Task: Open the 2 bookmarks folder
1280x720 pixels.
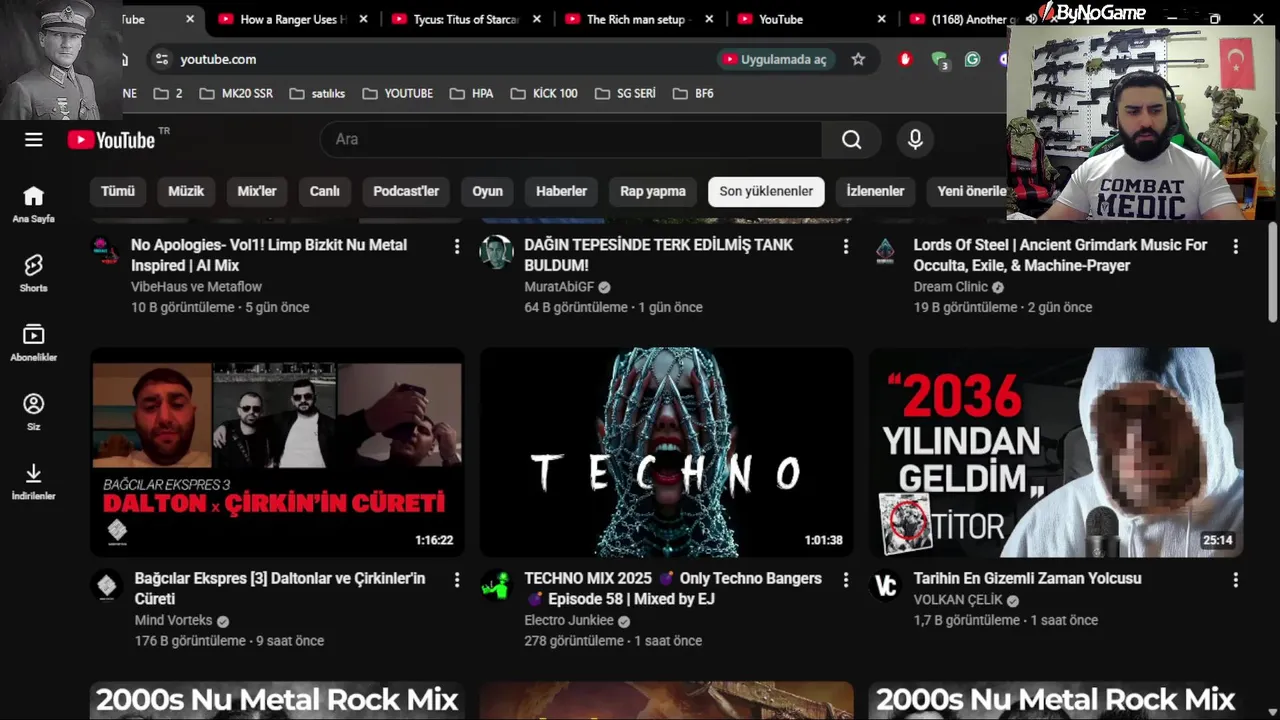Action: point(168,93)
